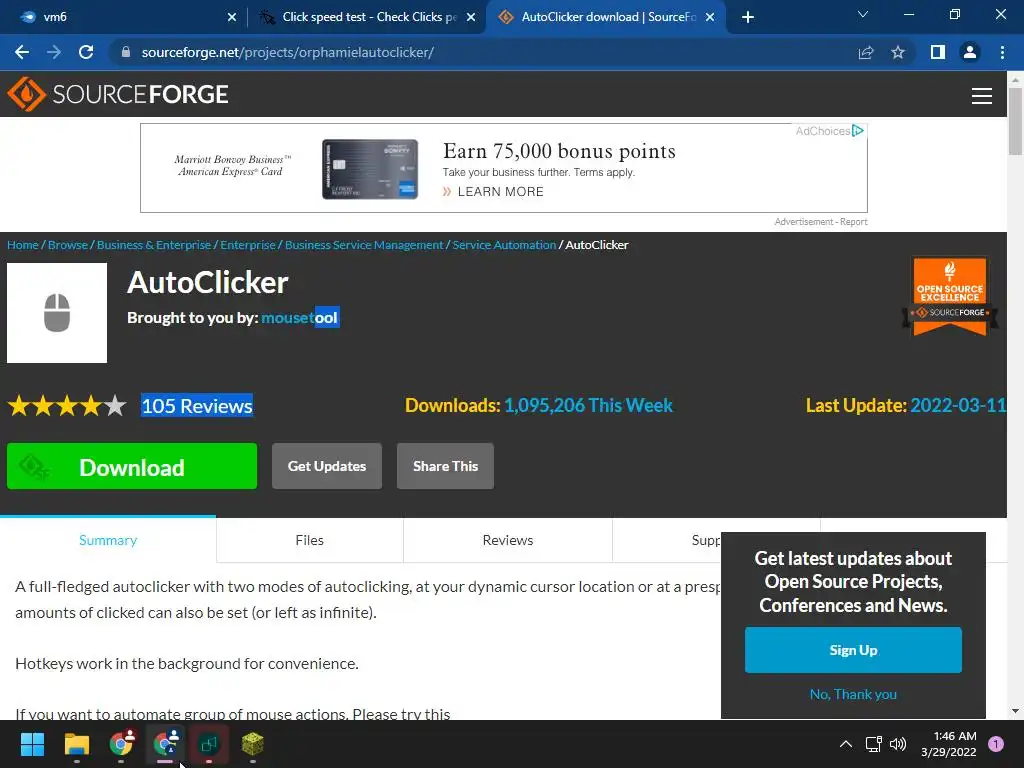Click the SourceForge logo
Viewport: 1024px width, 768px height.
tap(118, 94)
